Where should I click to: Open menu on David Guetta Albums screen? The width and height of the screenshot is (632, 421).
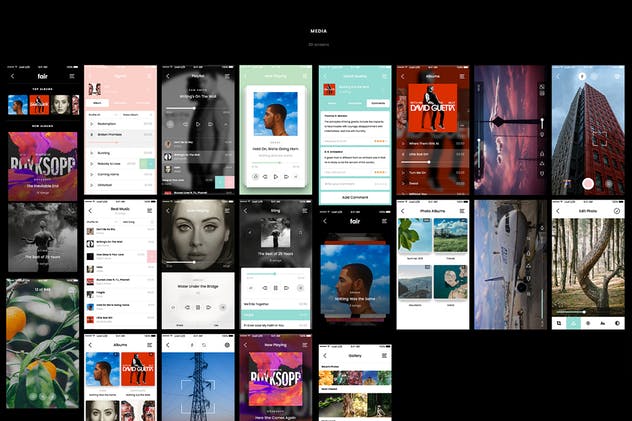[x=462, y=76]
